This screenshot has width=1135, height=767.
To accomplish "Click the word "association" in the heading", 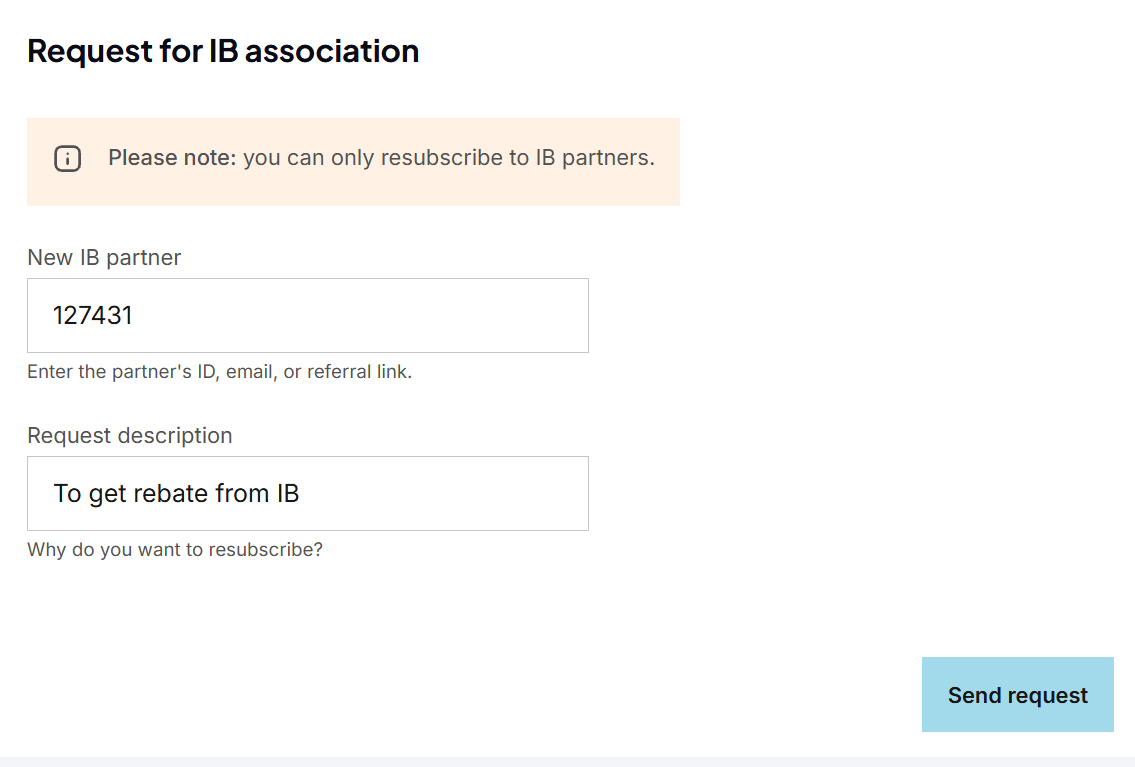I will (332, 51).
